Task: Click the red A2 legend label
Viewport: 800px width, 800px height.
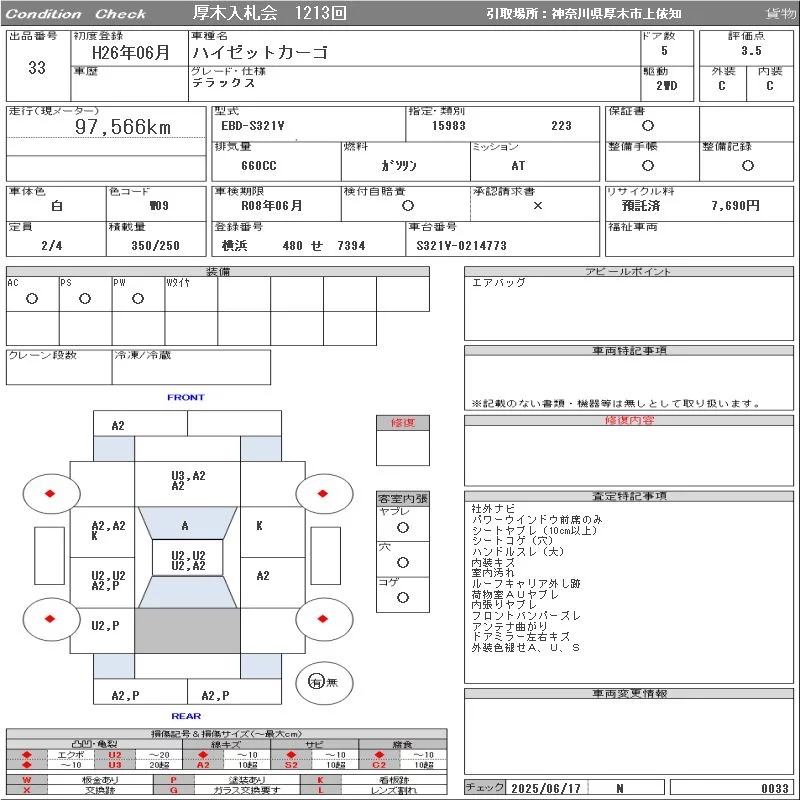Action: (203, 765)
